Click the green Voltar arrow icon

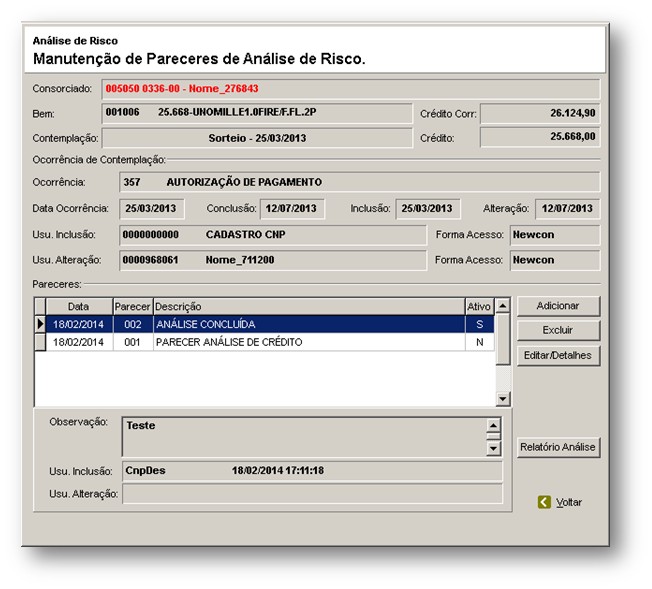[x=544, y=502]
